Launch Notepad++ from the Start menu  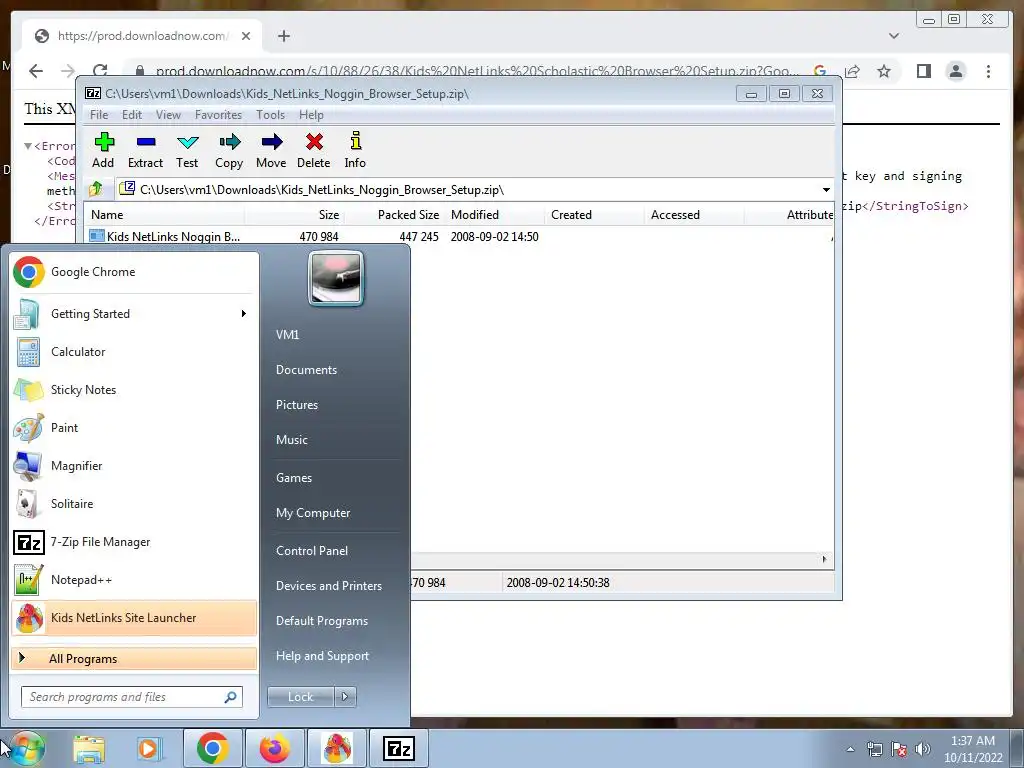point(134,580)
